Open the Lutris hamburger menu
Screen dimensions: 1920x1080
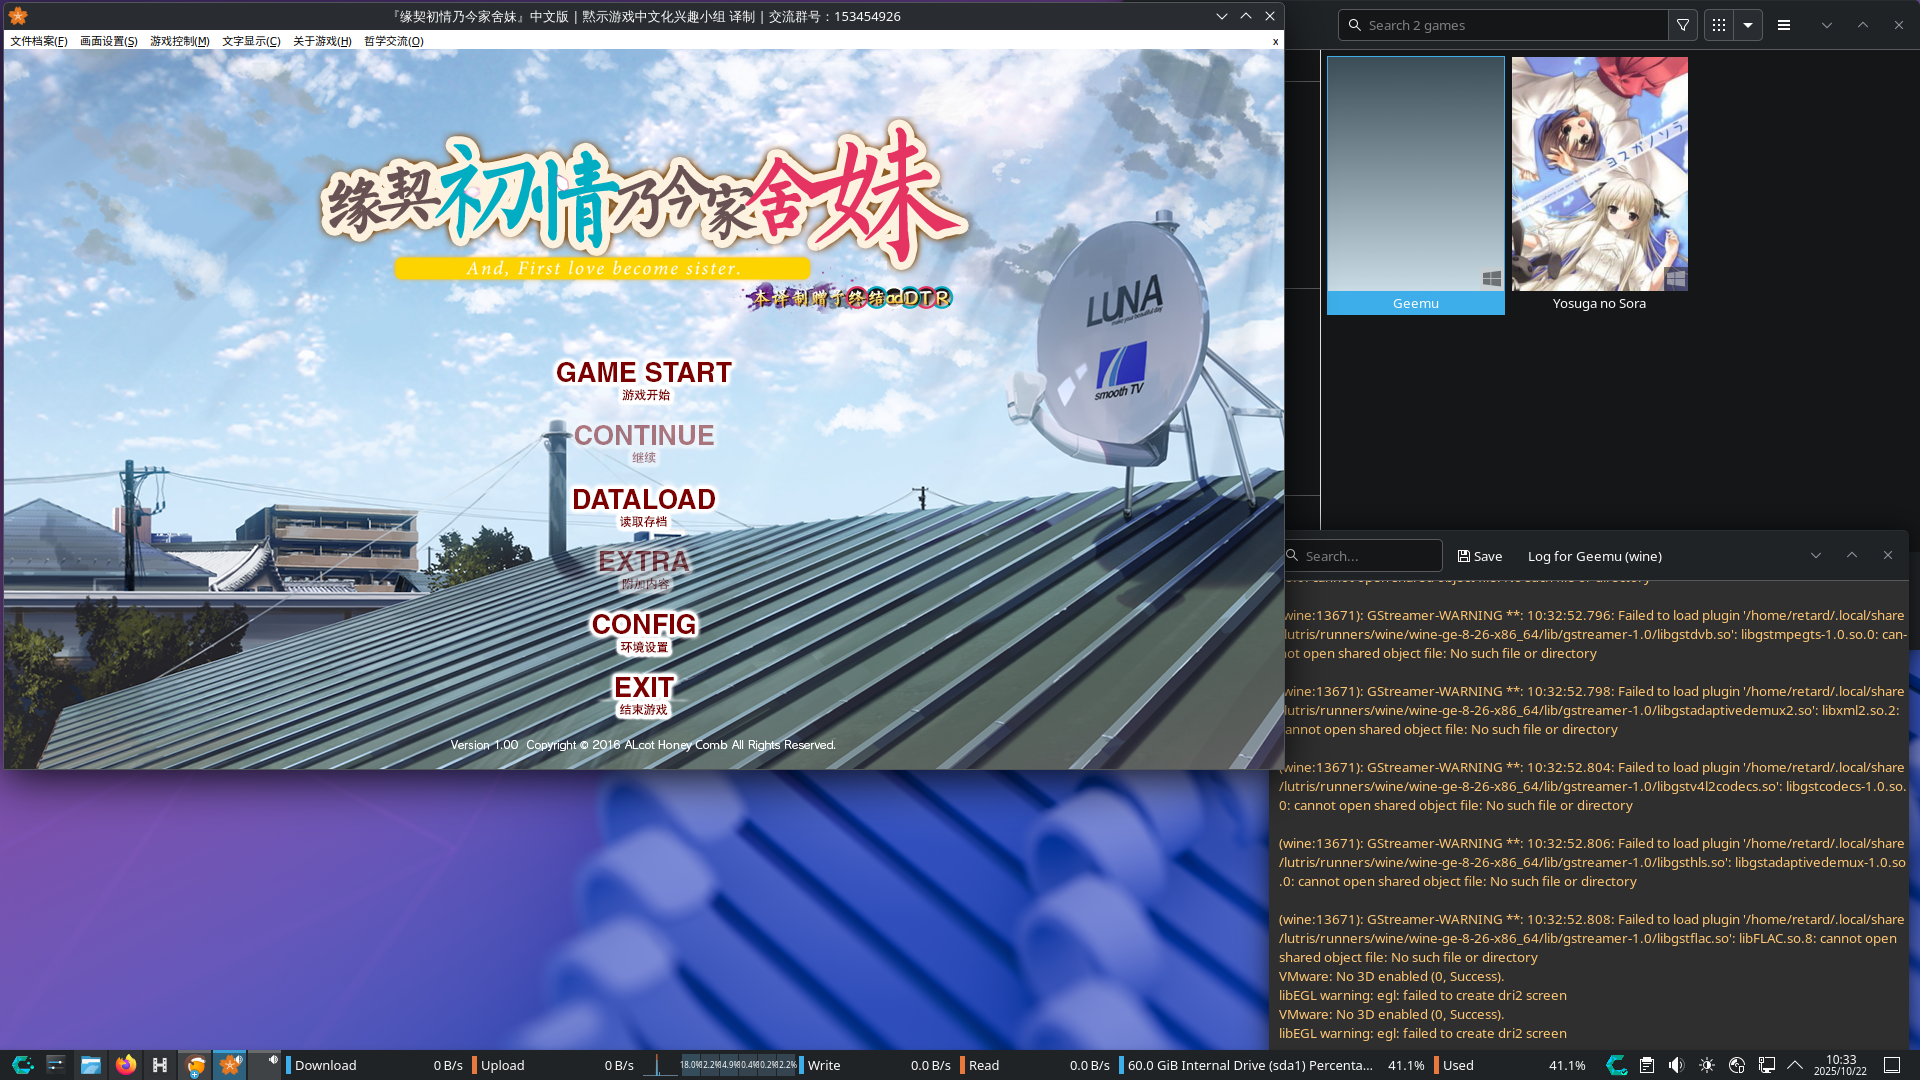click(1783, 25)
